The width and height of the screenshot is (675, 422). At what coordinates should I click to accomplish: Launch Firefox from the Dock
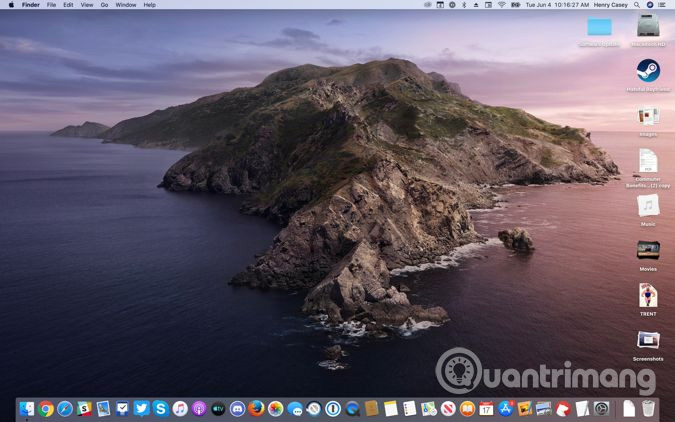(x=257, y=408)
